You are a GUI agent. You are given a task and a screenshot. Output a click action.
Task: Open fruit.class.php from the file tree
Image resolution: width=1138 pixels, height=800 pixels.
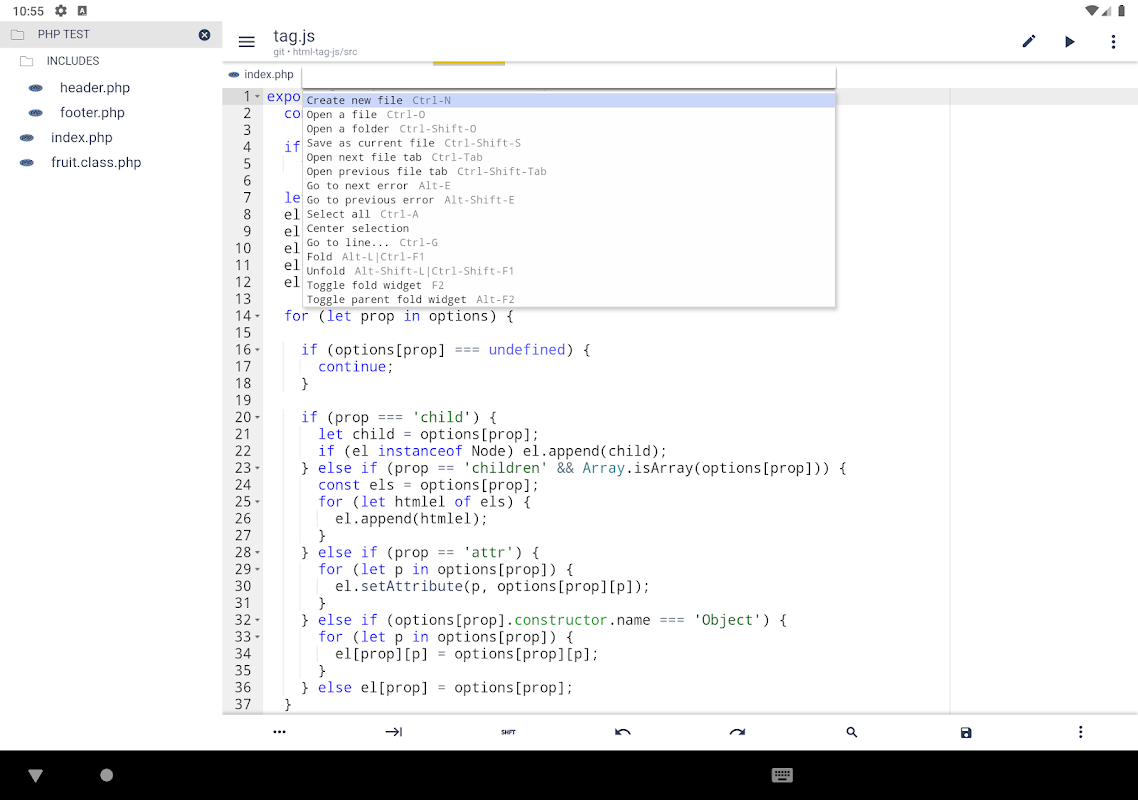pyautogui.click(x=96, y=163)
